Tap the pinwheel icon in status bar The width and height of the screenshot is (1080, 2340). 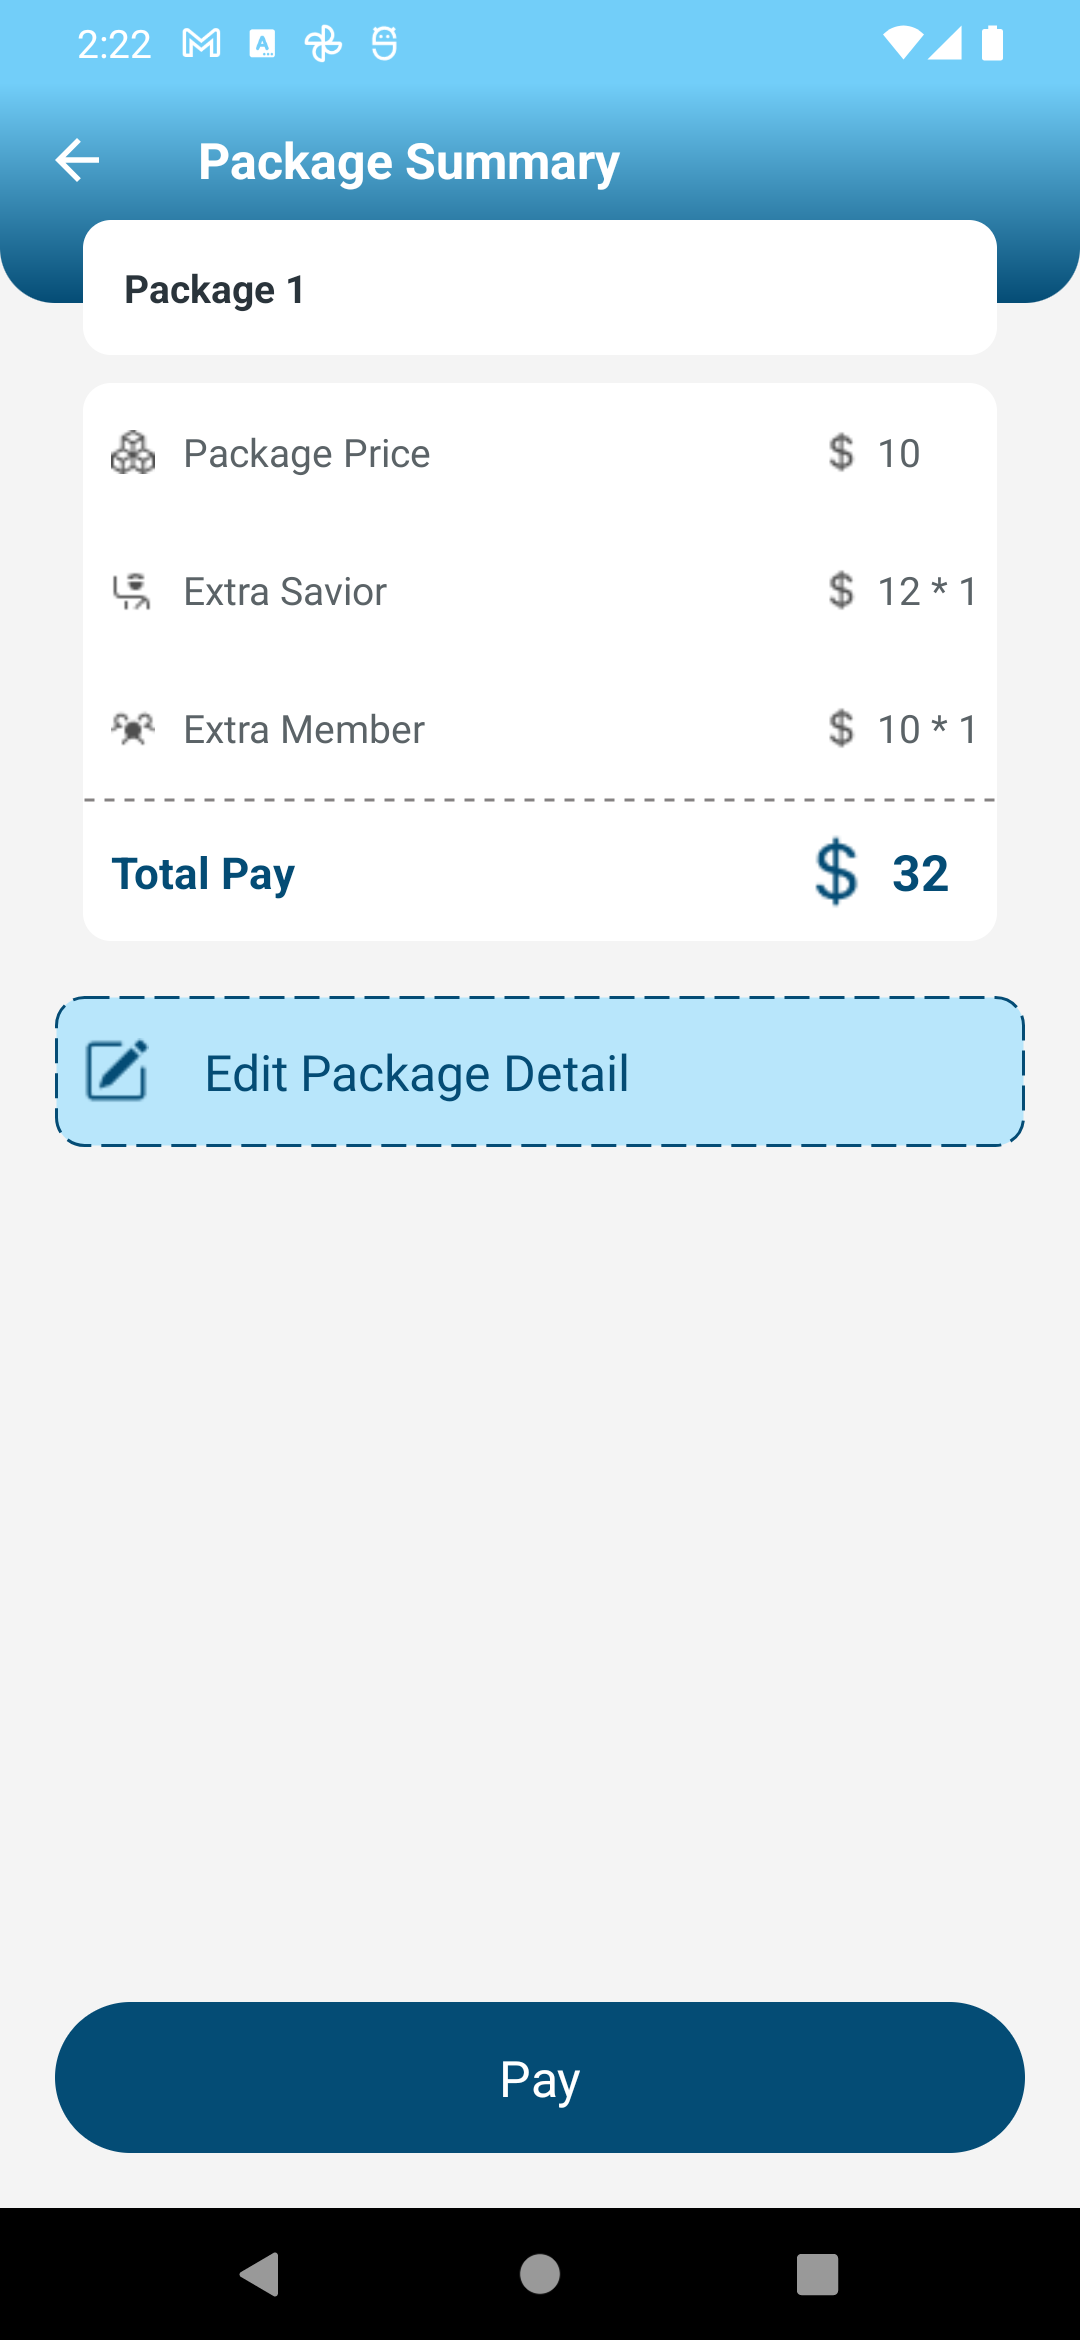pos(323,44)
